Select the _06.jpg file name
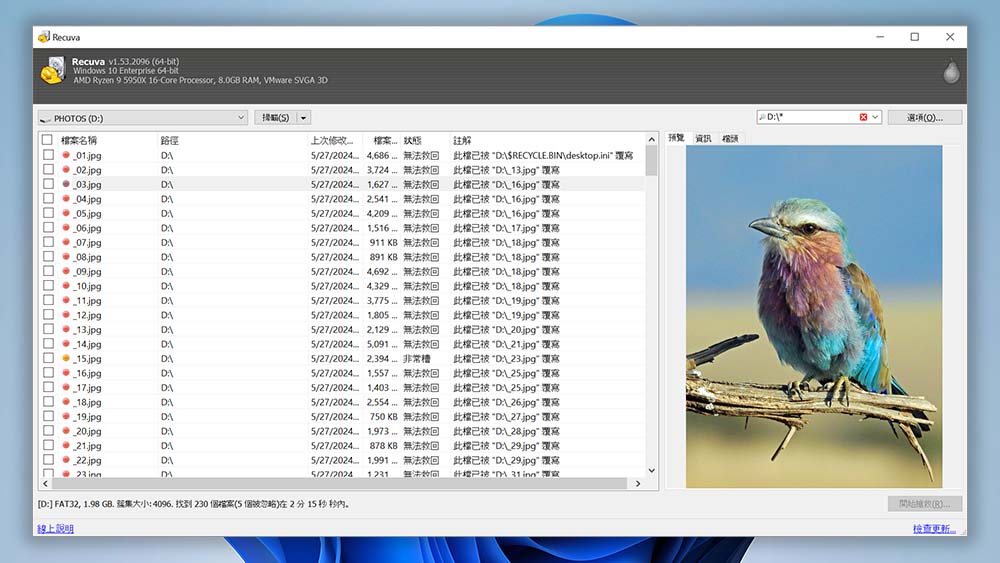This screenshot has width=1000, height=563. [x=87, y=228]
